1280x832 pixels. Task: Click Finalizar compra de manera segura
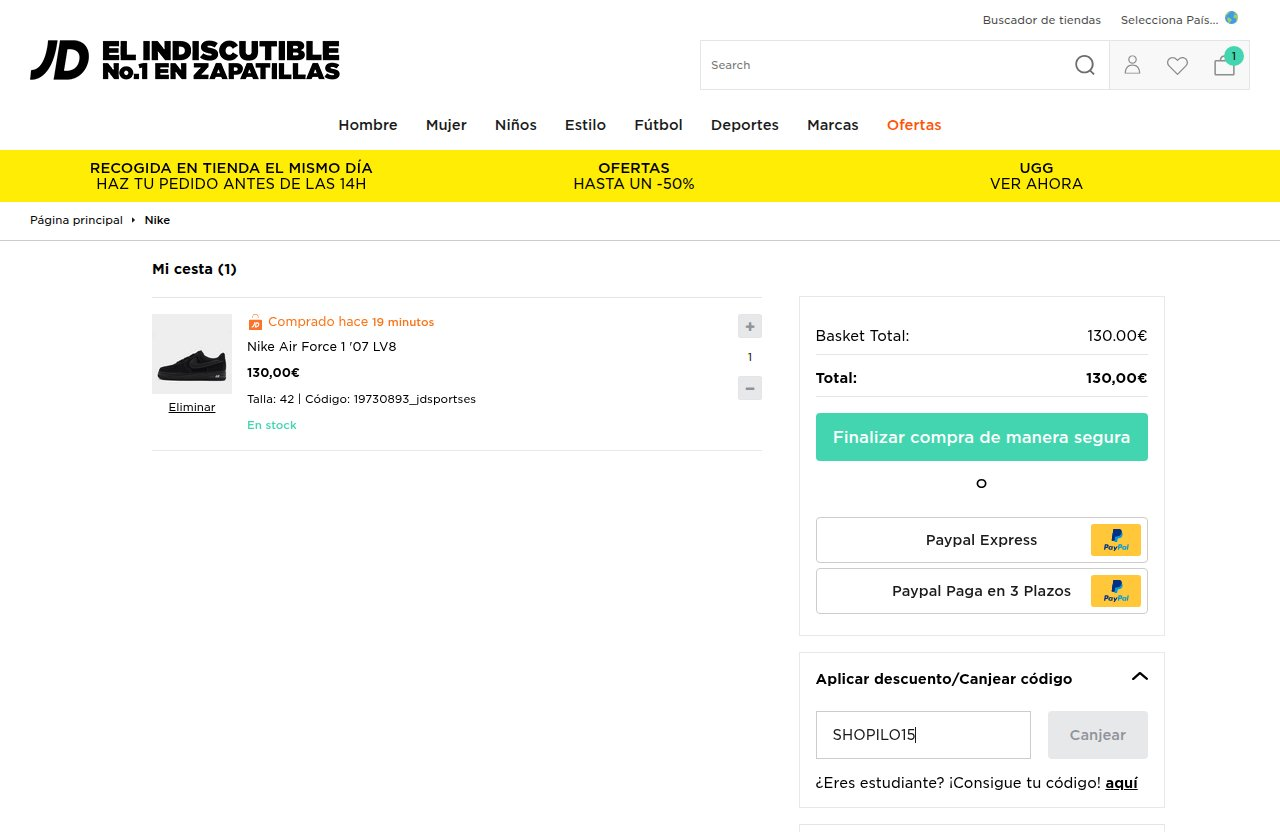coord(982,437)
